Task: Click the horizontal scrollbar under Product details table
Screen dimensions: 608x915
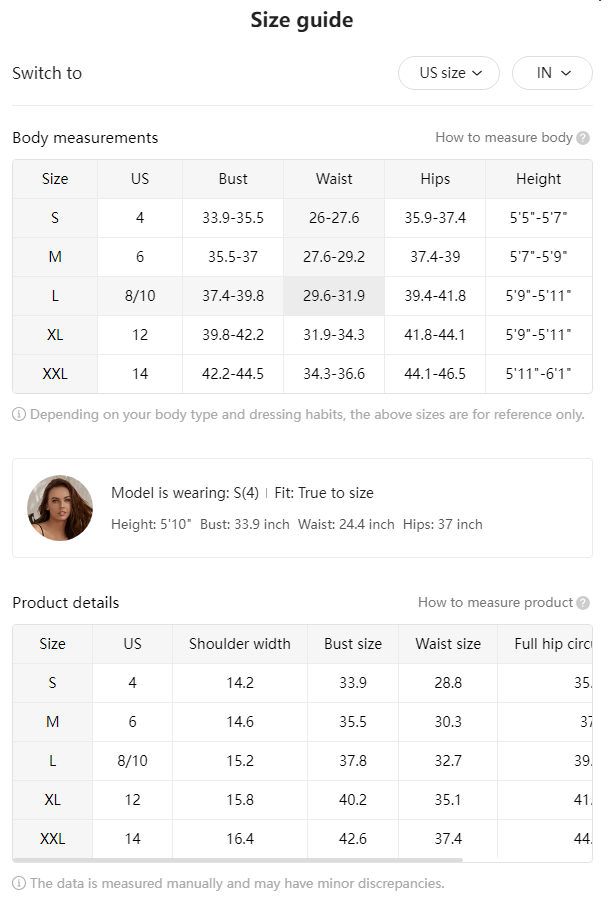Action: pyautogui.click(x=237, y=860)
